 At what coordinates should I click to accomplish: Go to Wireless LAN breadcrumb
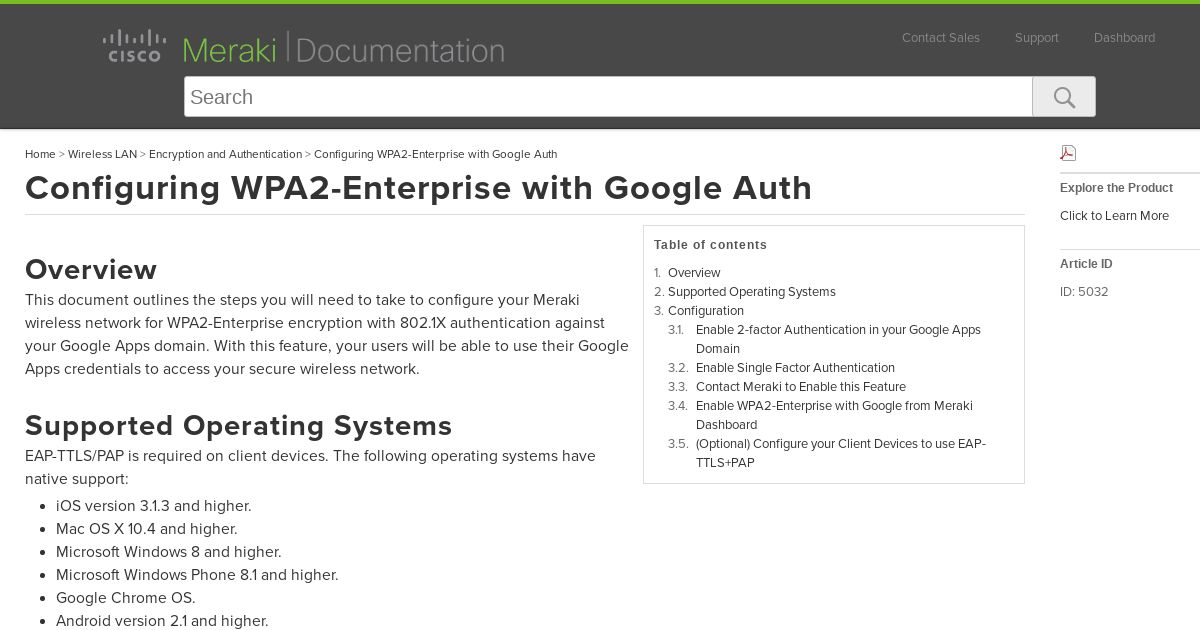tap(102, 154)
